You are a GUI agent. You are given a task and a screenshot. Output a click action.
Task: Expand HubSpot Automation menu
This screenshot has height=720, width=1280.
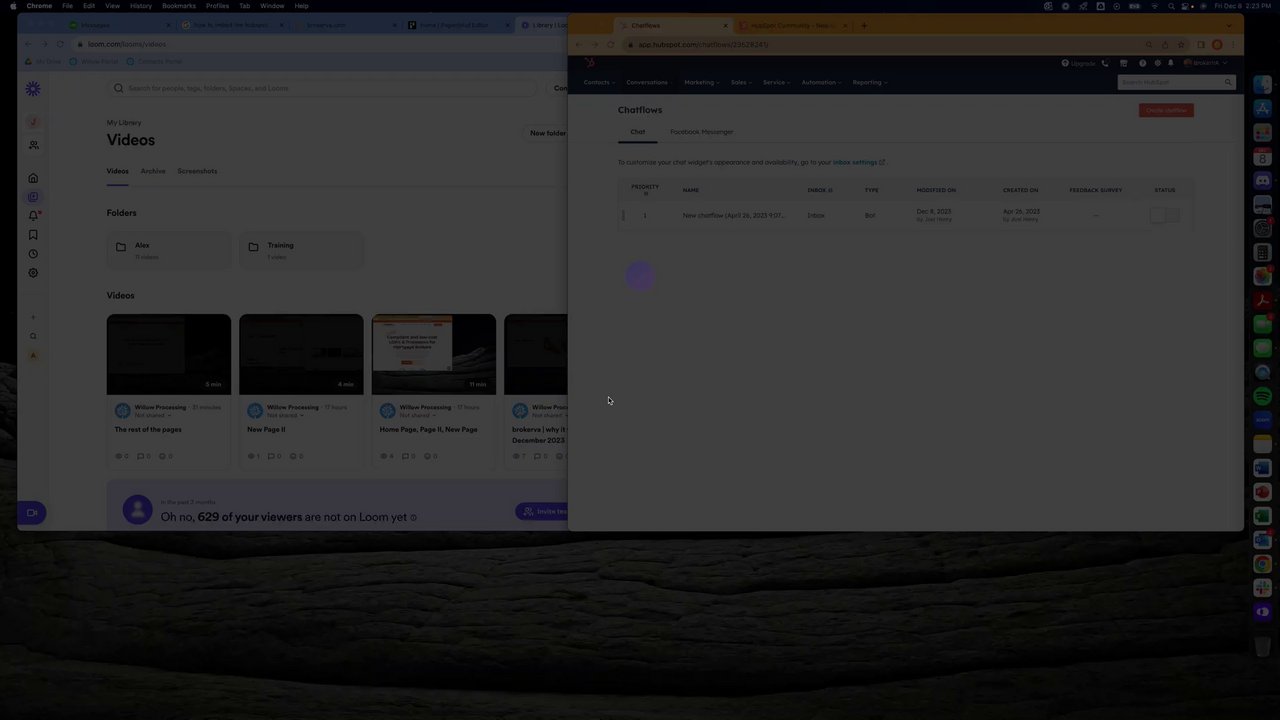point(821,82)
